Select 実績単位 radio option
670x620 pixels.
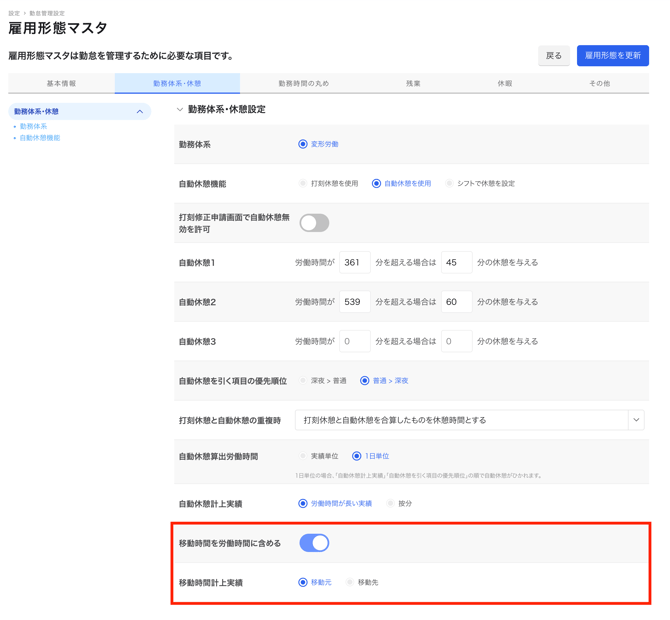(303, 456)
